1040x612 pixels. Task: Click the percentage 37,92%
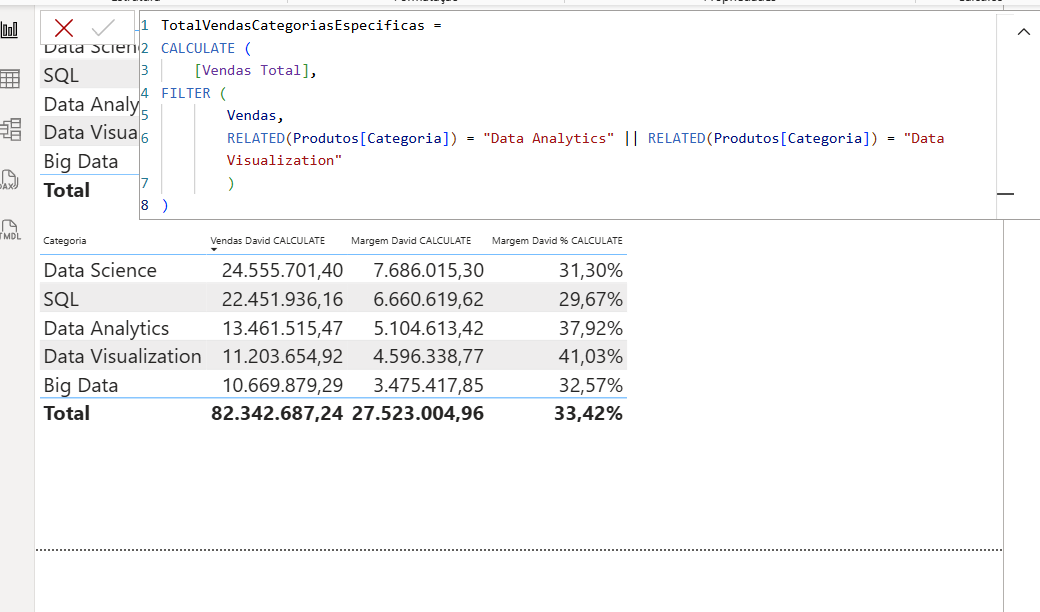click(x=591, y=328)
